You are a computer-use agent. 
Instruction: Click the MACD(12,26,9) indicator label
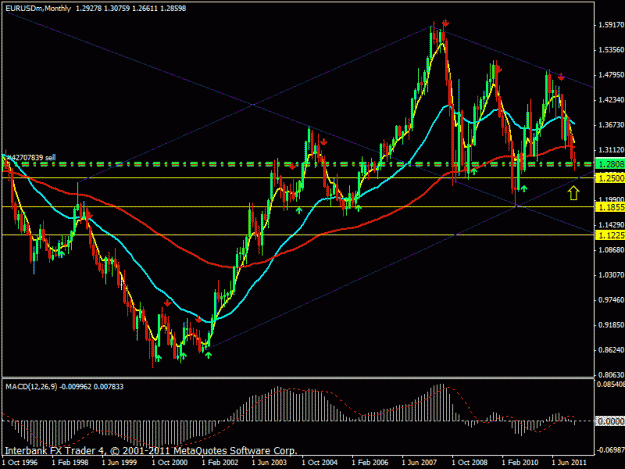click(x=31, y=387)
